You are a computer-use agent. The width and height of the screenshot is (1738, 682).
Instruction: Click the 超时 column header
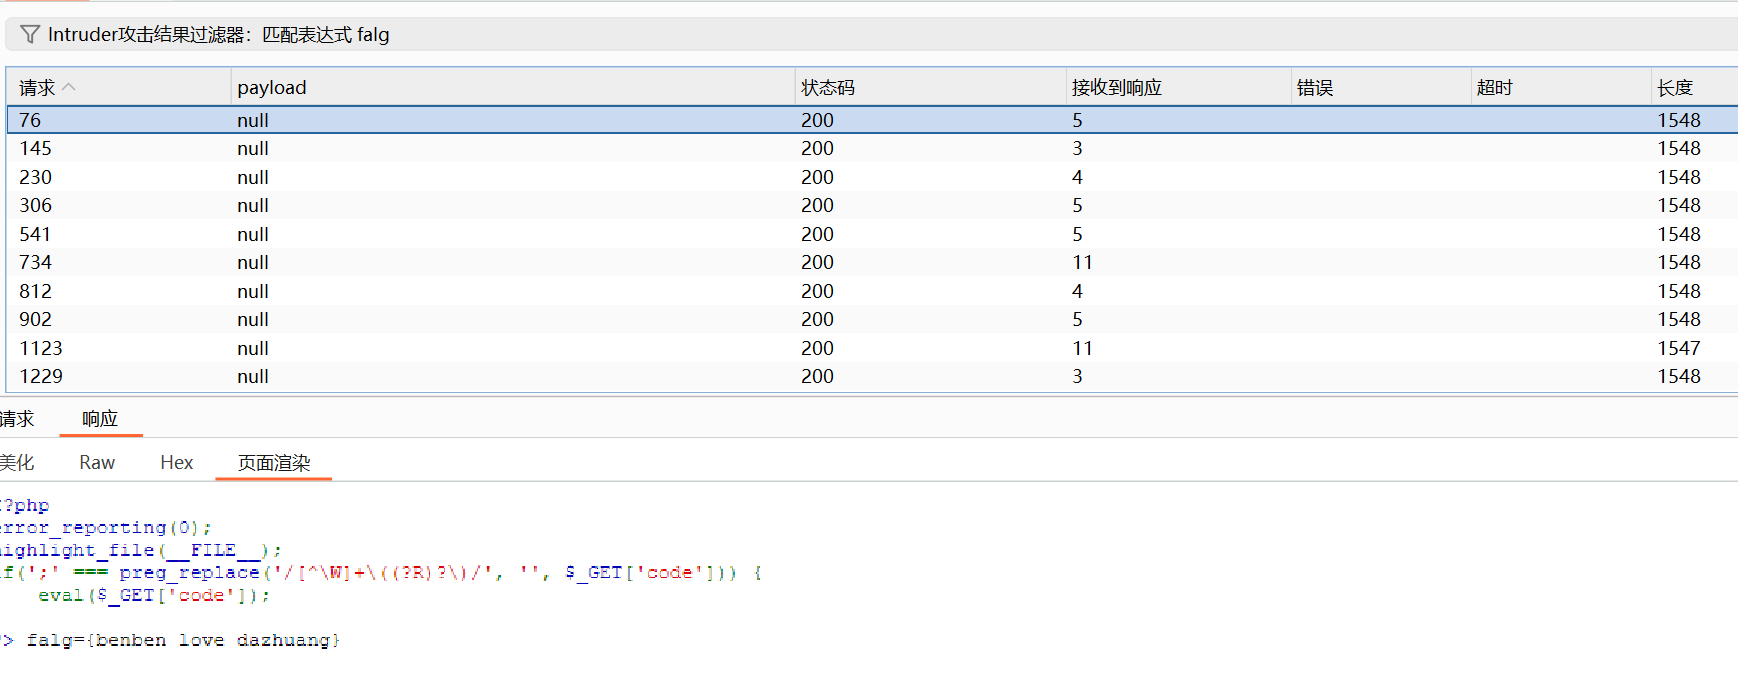pos(1494,88)
